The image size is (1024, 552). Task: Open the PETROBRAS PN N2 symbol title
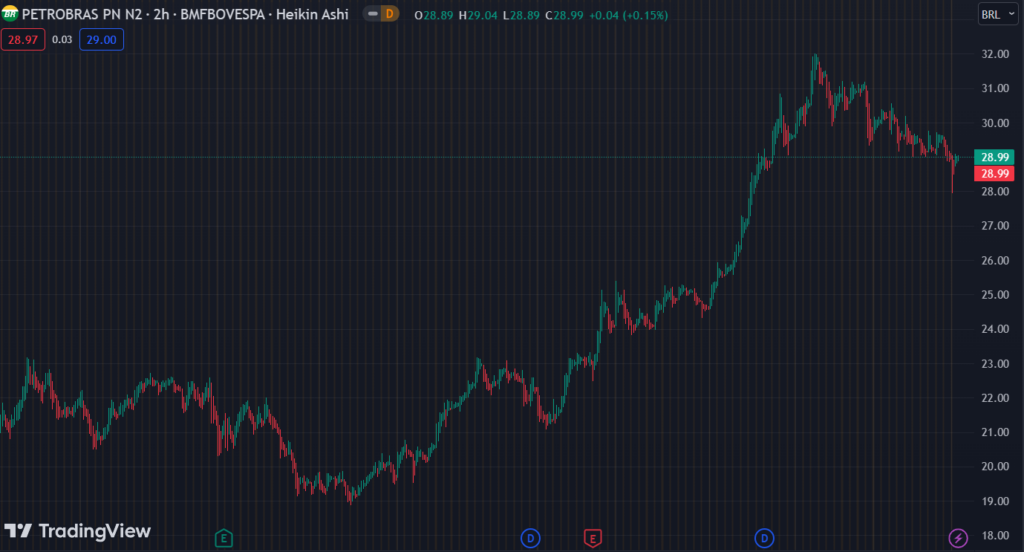point(82,14)
